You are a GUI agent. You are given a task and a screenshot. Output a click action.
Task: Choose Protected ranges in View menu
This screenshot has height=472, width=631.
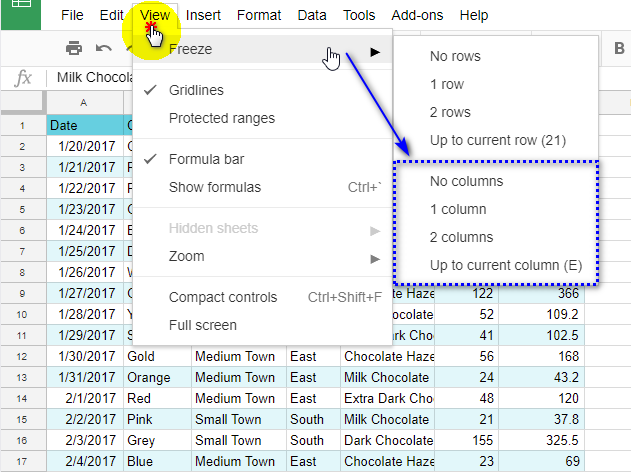(262, 118)
